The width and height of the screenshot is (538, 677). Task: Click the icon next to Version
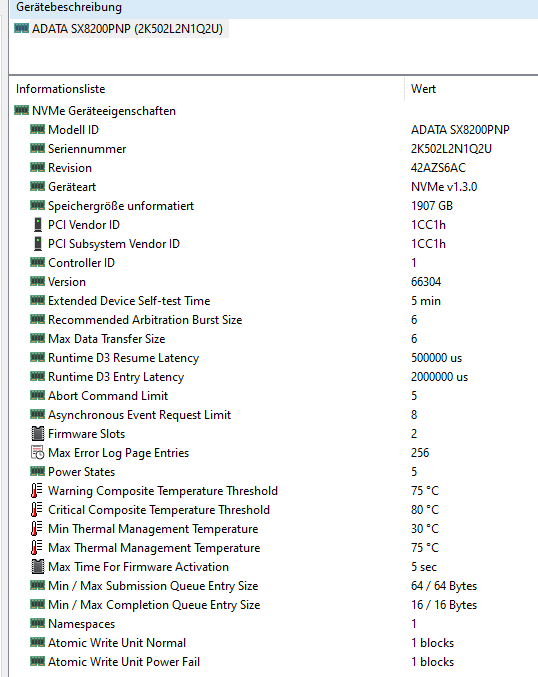38,282
